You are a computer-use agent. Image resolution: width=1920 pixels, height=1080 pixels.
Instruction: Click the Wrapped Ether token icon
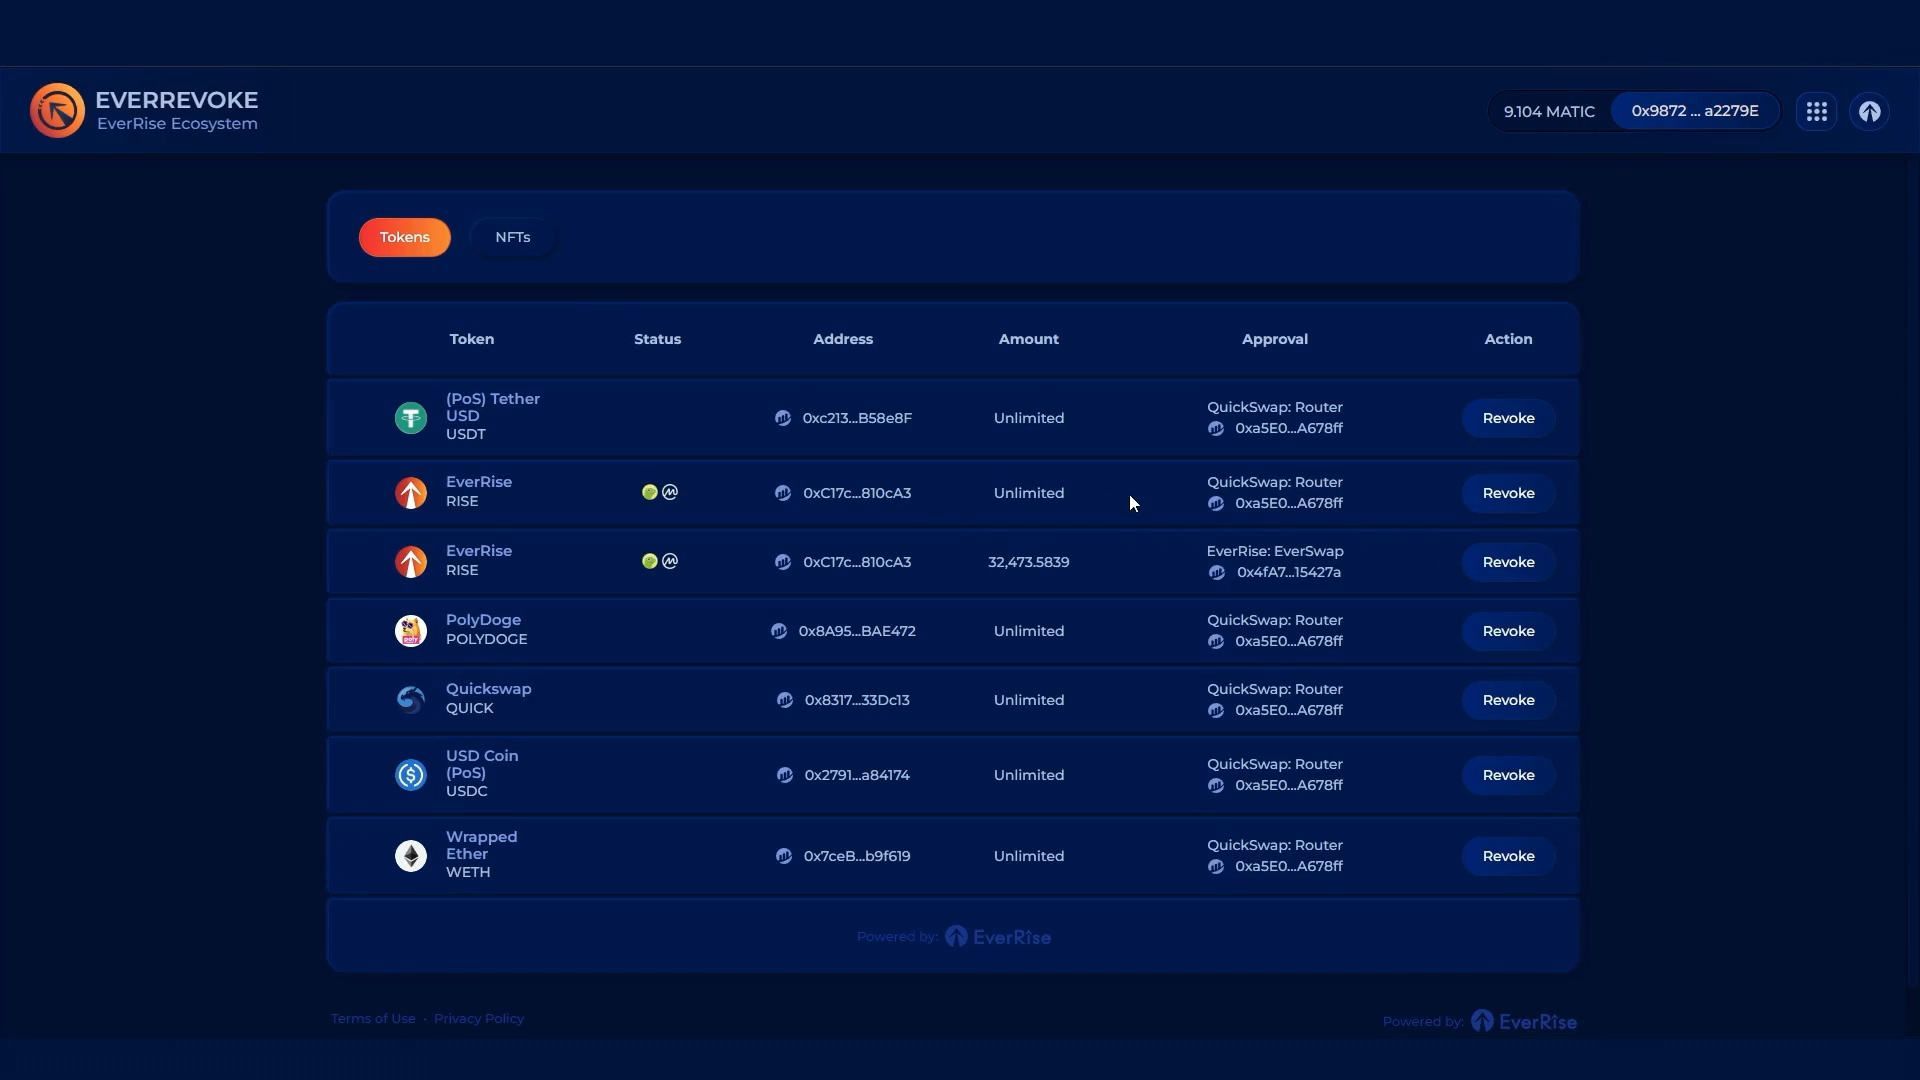[x=411, y=856]
